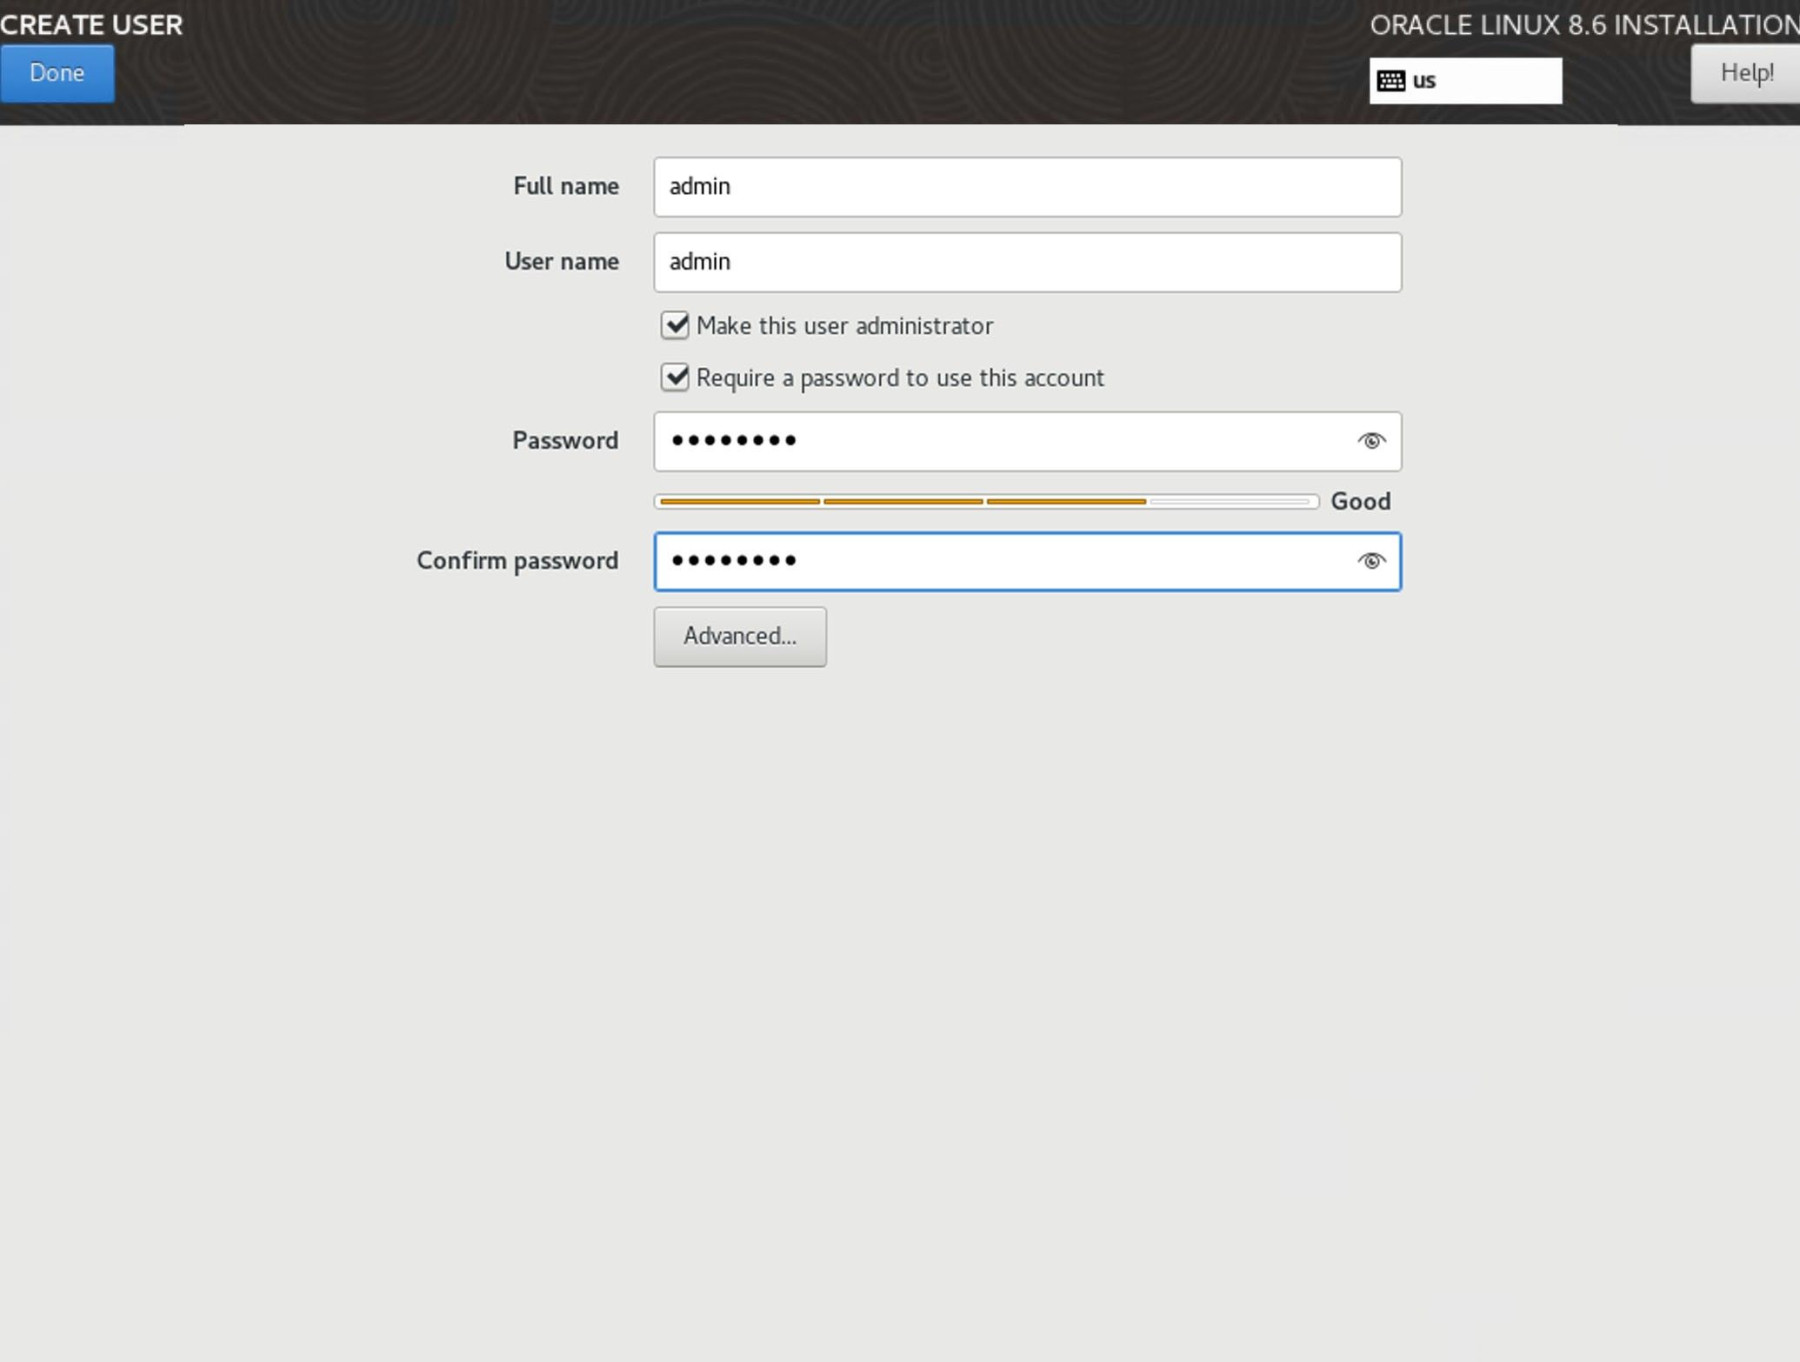Click the Make this user administrator label
Image resolution: width=1800 pixels, height=1362 pixels.
[845, 326]
